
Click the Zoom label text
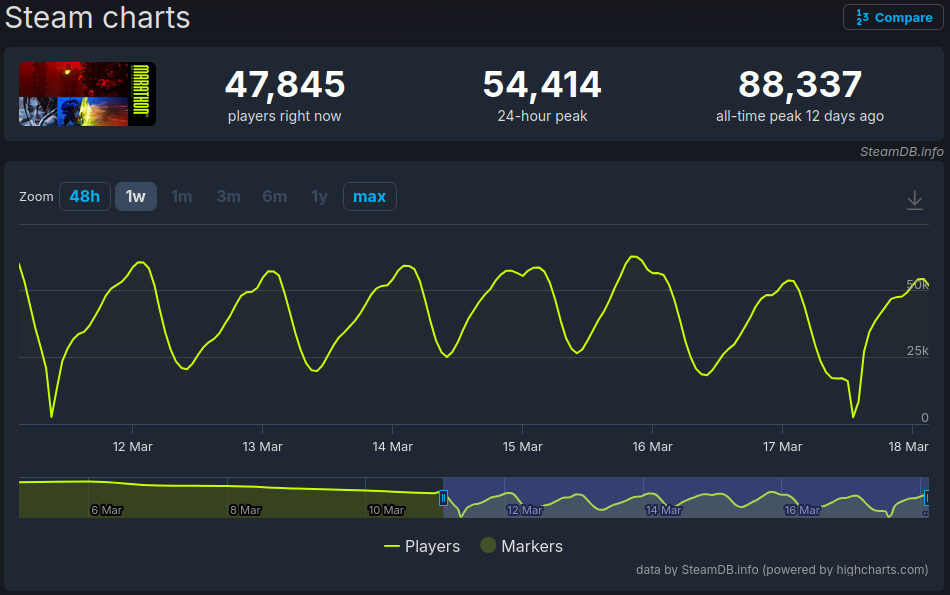36,196
